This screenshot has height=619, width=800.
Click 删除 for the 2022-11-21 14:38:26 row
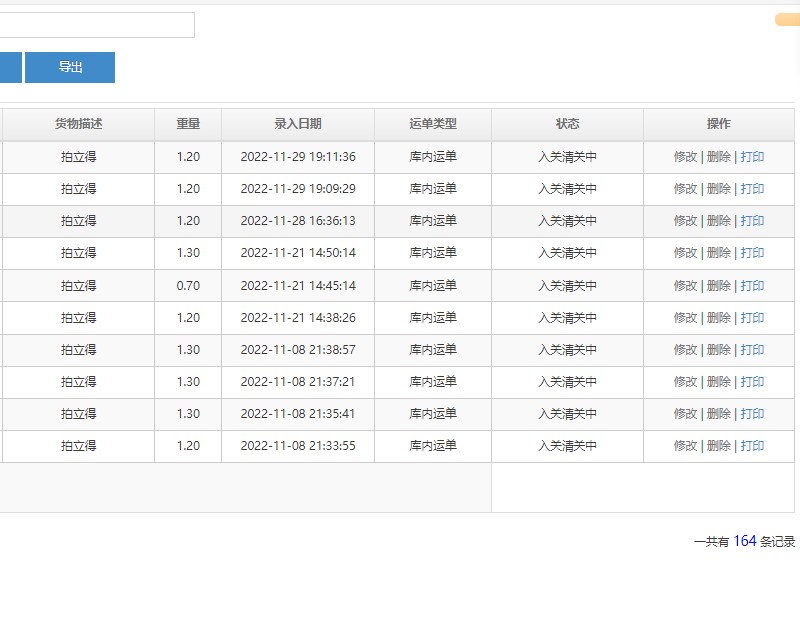[718, 318]
